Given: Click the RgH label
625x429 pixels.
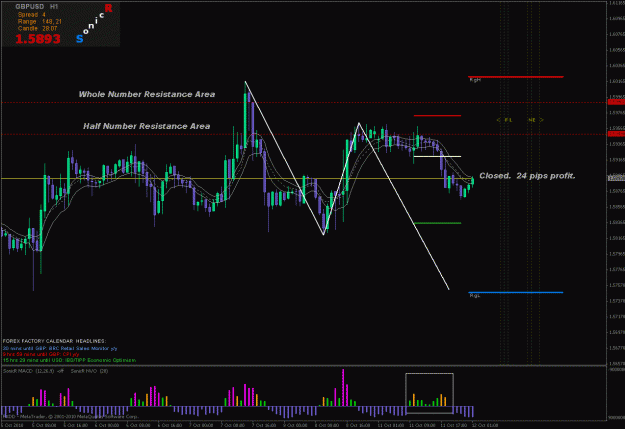Looking at the screenshot, I should point(475,80).
